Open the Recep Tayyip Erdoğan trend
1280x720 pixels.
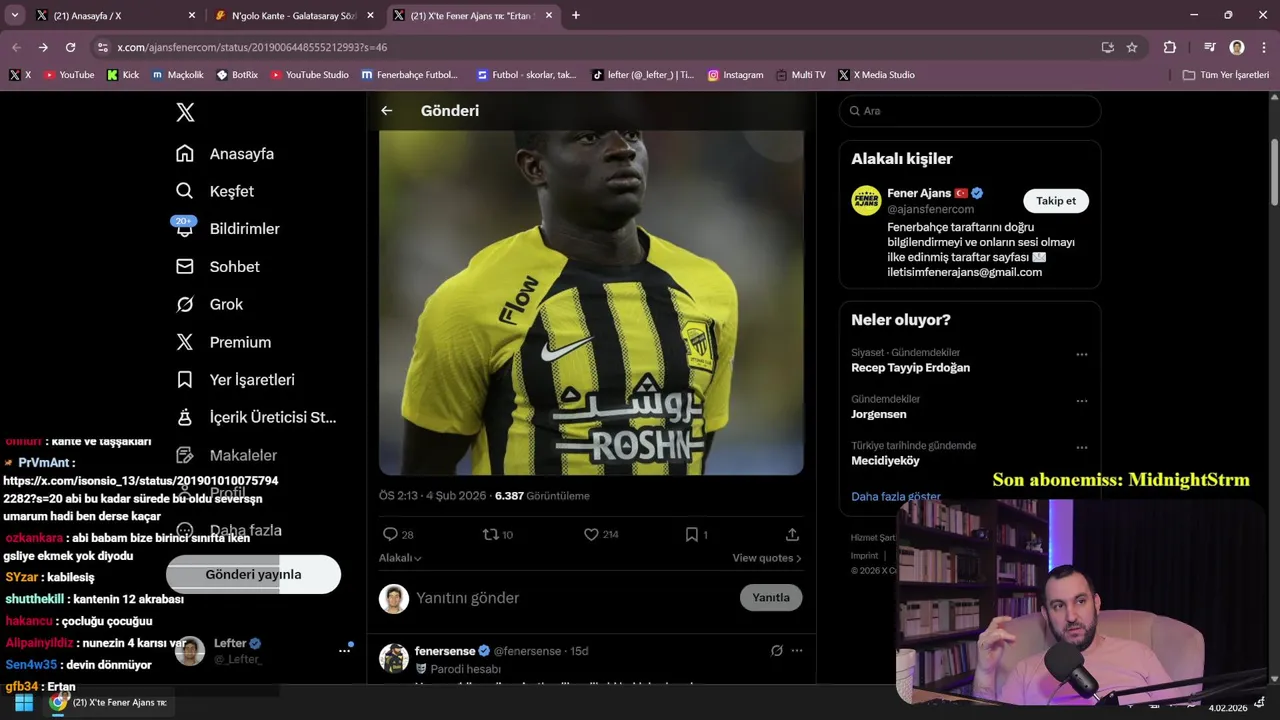coord(910,367)
